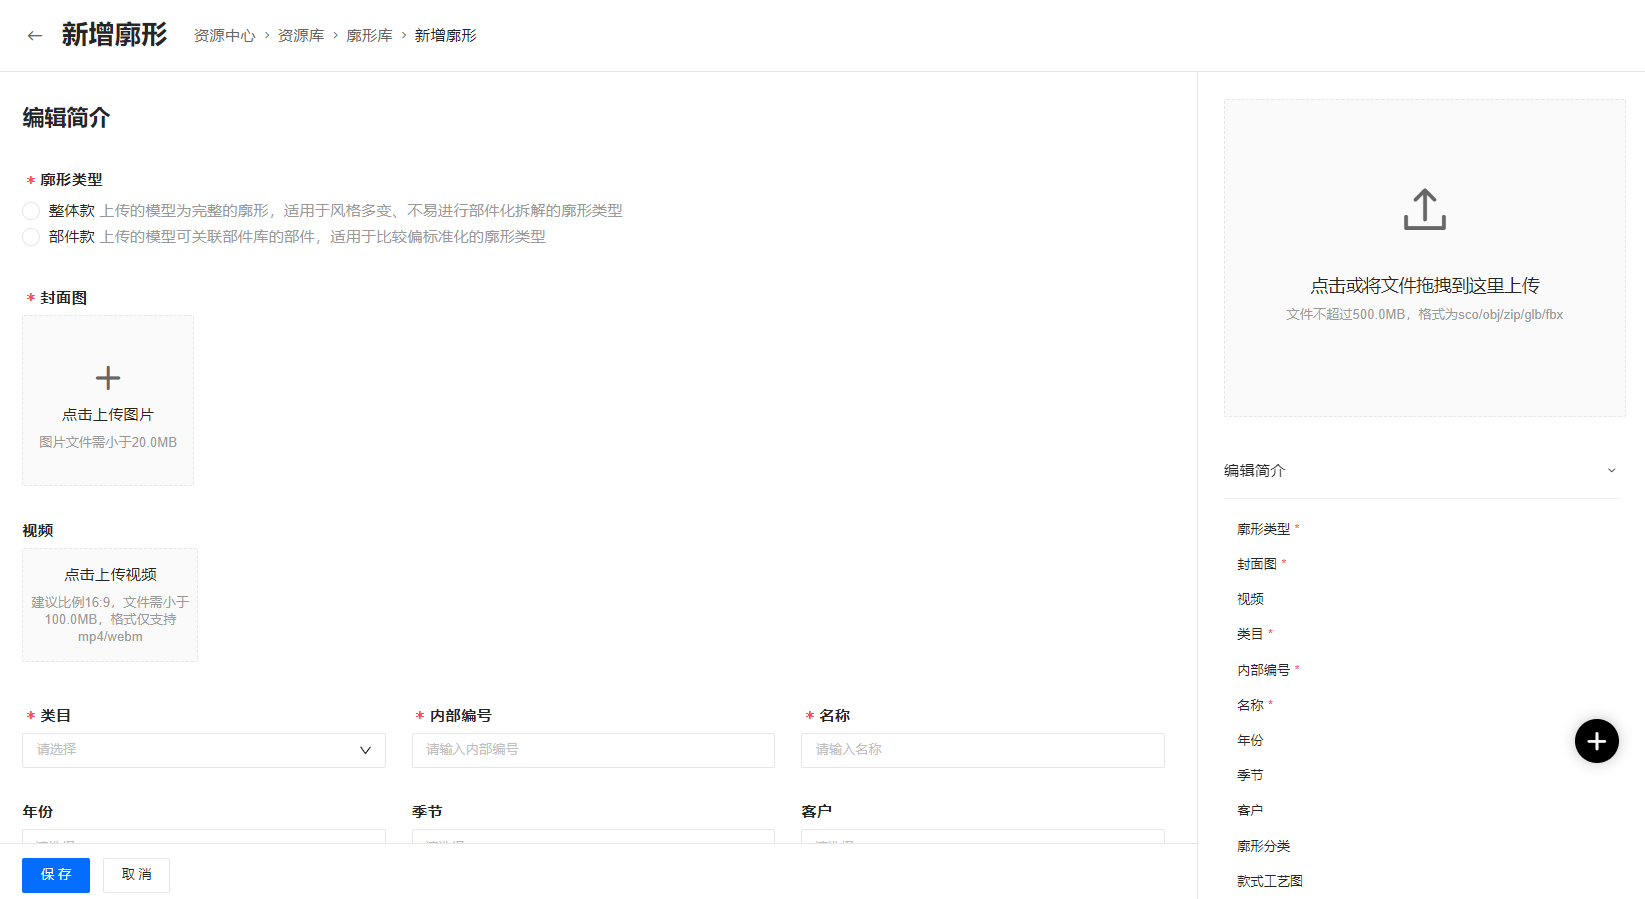Click the upload arrow icon in file dropzone
The height and width of the screenshot is (899, 1645).
point(1424,210)
